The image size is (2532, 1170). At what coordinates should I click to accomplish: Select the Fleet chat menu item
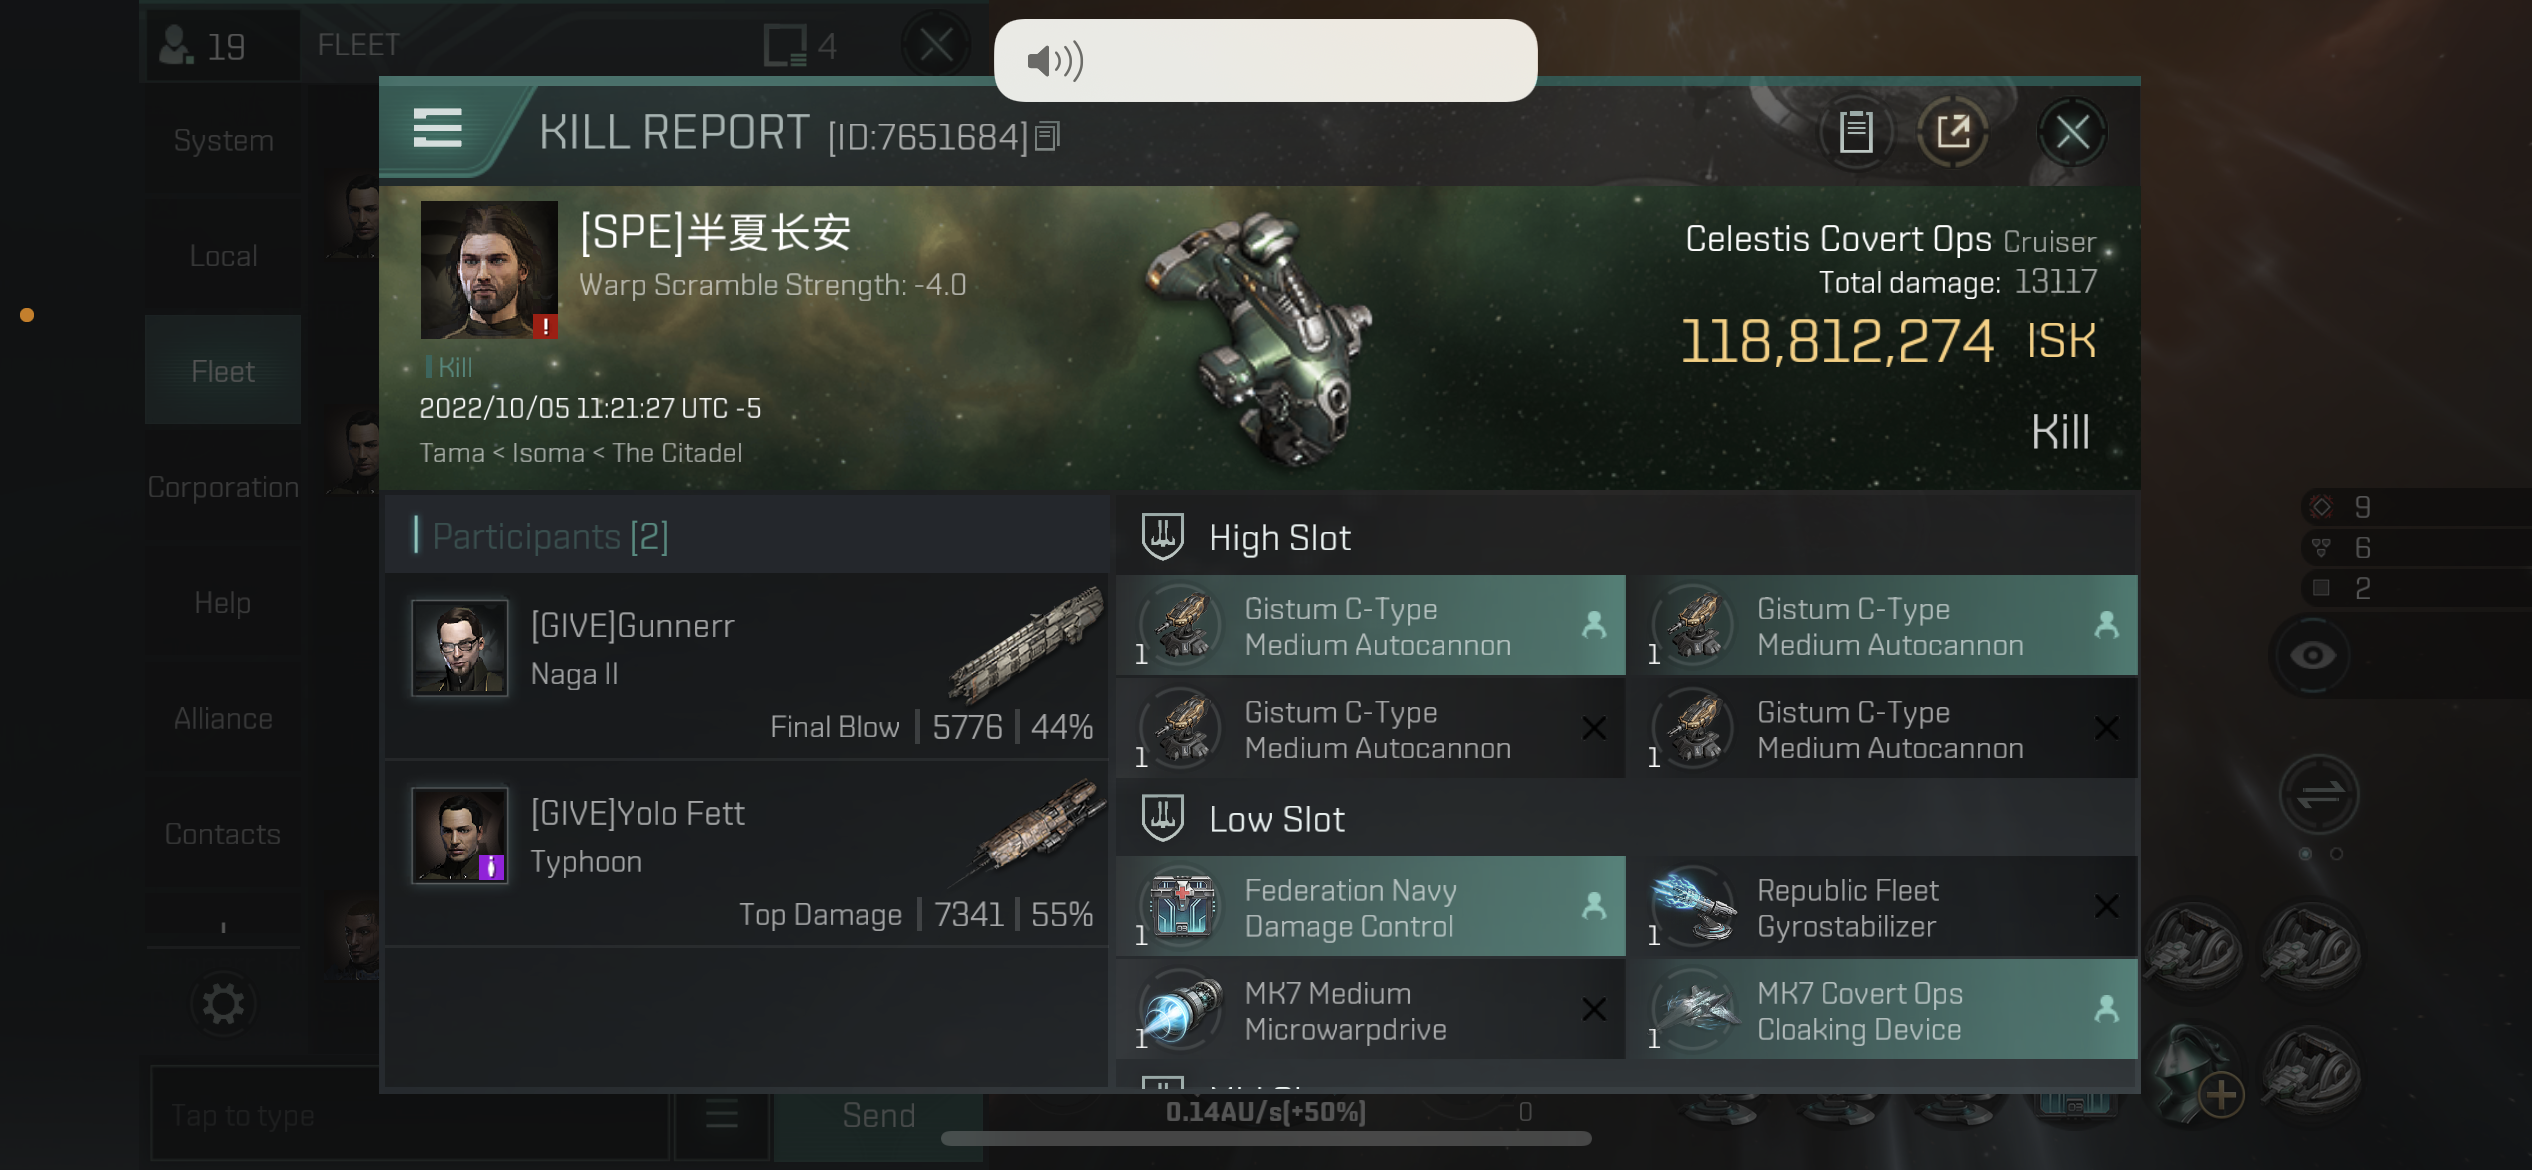223,371
